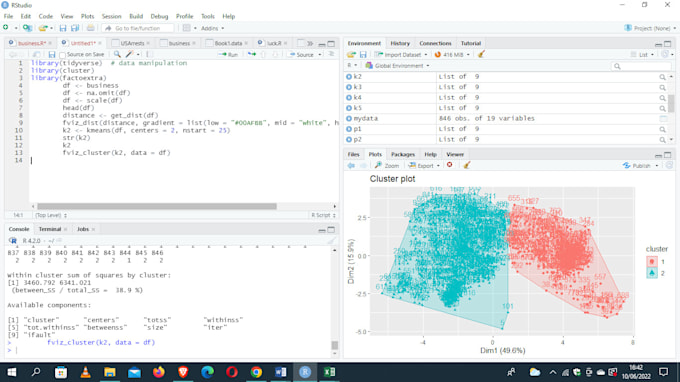The height and width of the screenshot is (382, 680).
Task: Expand the p1 object blue toggle
Action: (349, 129)
